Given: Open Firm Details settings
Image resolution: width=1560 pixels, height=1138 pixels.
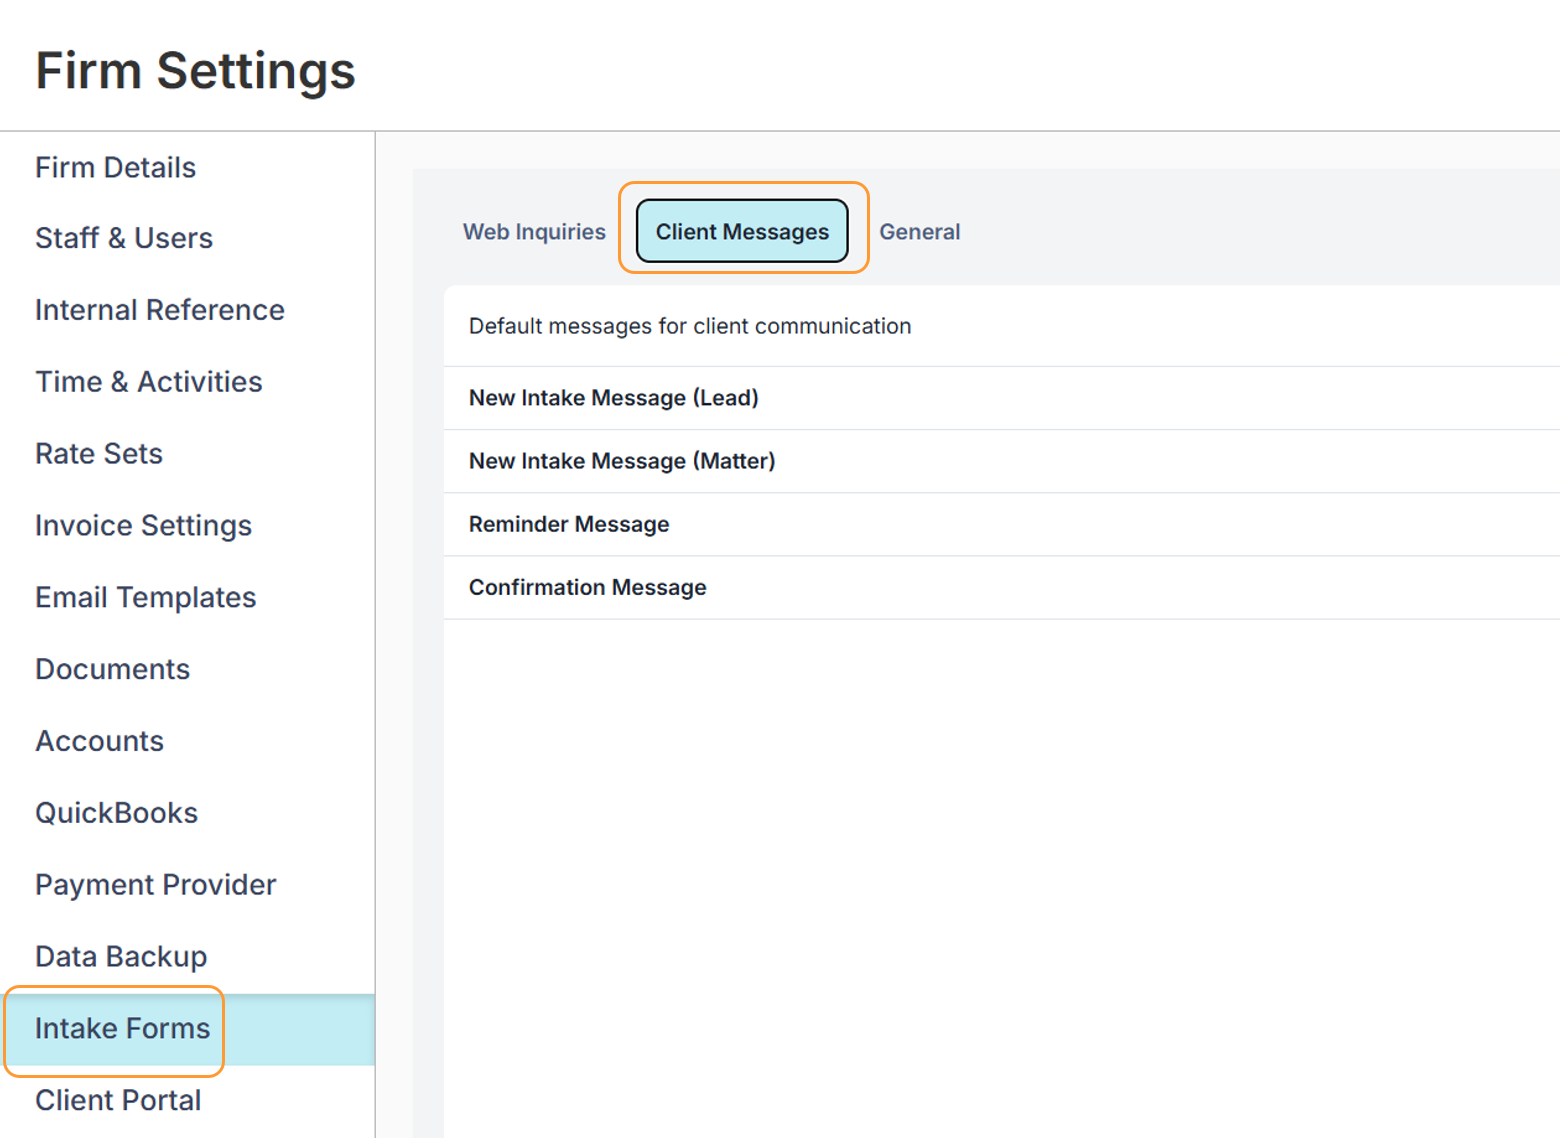Looking at the screenshot, I should pos(115,167).
